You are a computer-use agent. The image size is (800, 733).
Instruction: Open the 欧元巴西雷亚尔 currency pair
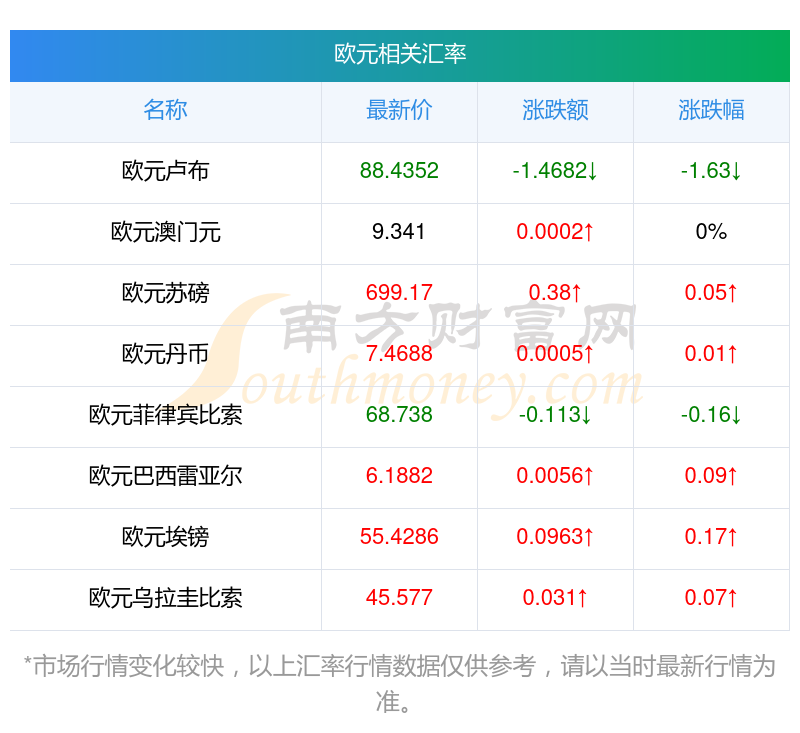(x=165, y=476)
